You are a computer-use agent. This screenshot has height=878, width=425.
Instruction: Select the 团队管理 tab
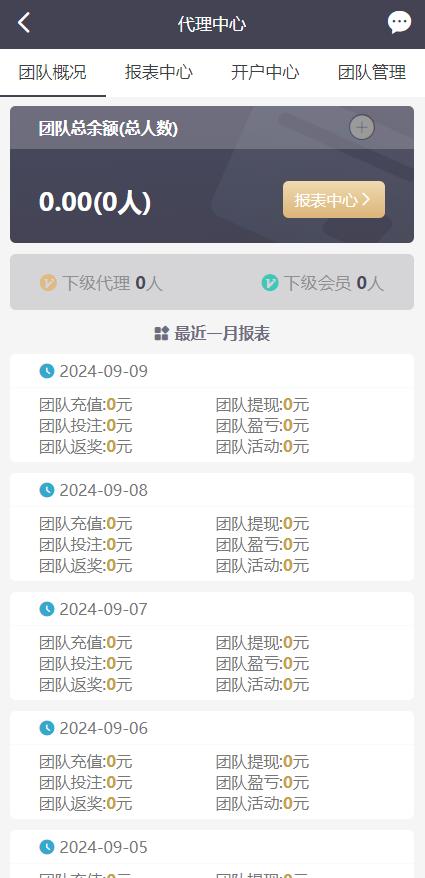pyautogui.click(x=372, y=73)
